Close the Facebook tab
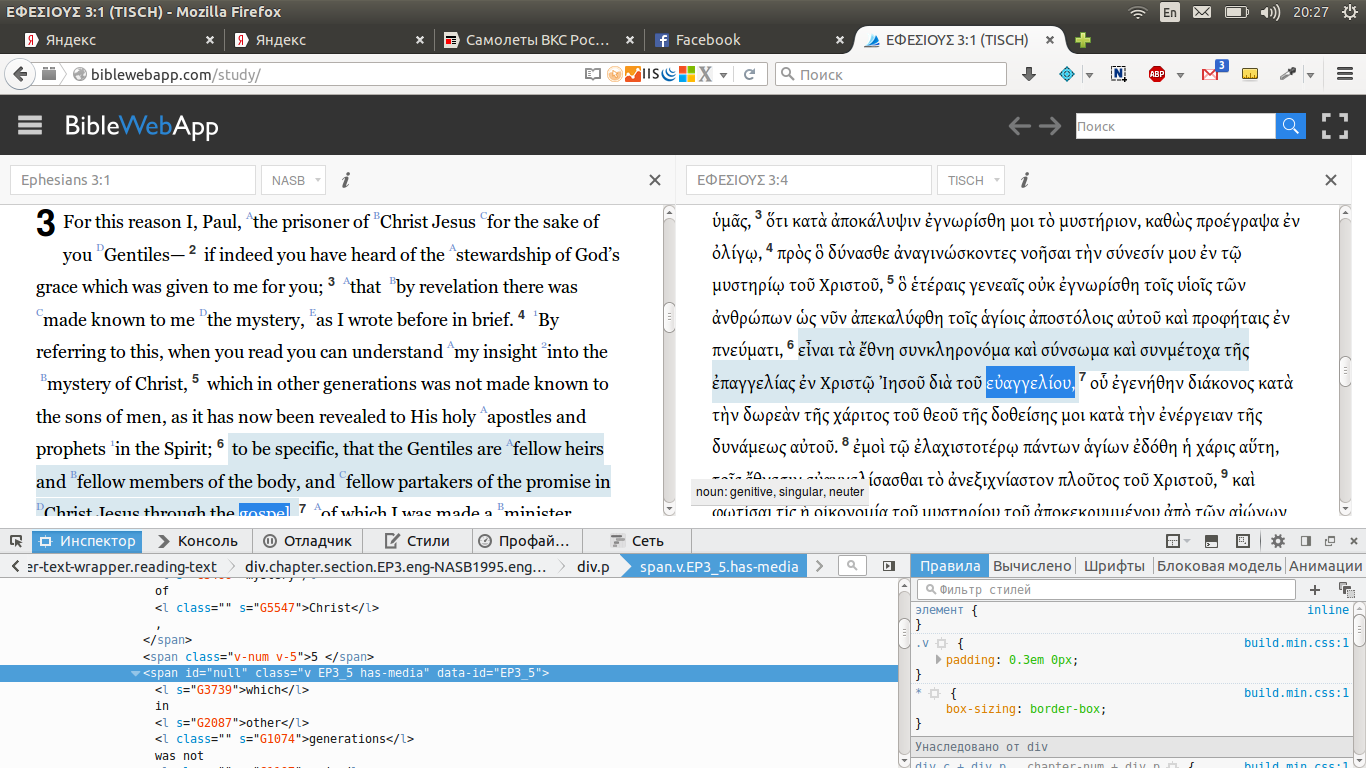Screen dimensions: 1366x768 (840, 40)
